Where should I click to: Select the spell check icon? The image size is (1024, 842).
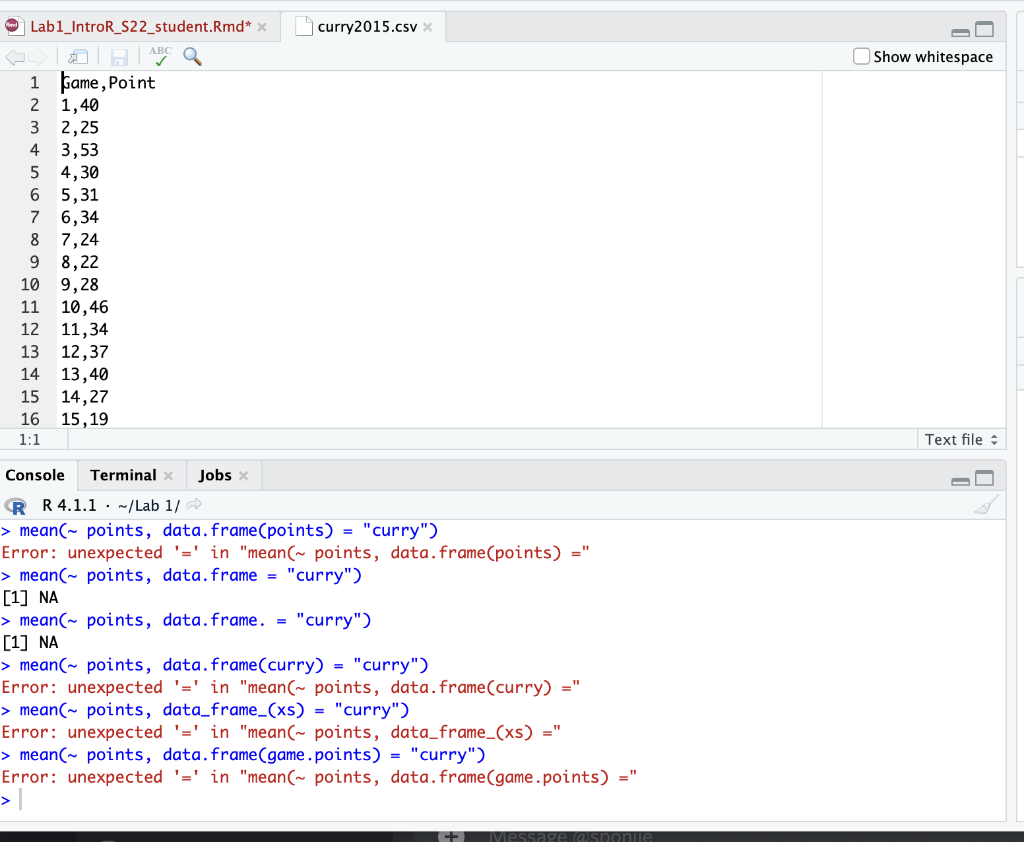pos(159,57)
